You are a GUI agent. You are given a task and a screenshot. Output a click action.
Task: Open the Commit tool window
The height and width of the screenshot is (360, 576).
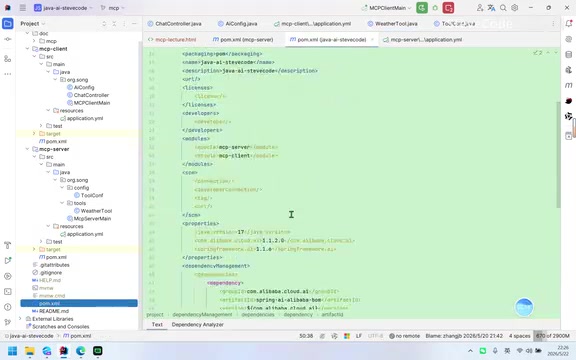[8, 39]
